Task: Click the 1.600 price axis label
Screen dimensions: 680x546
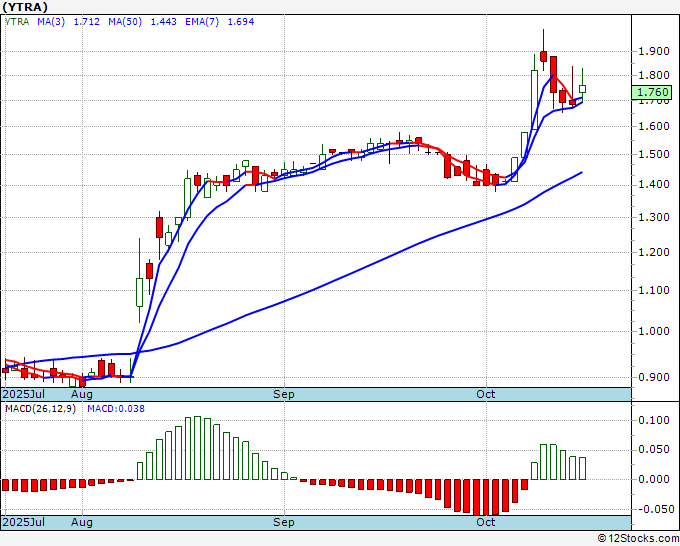Action: coord(654,126)
